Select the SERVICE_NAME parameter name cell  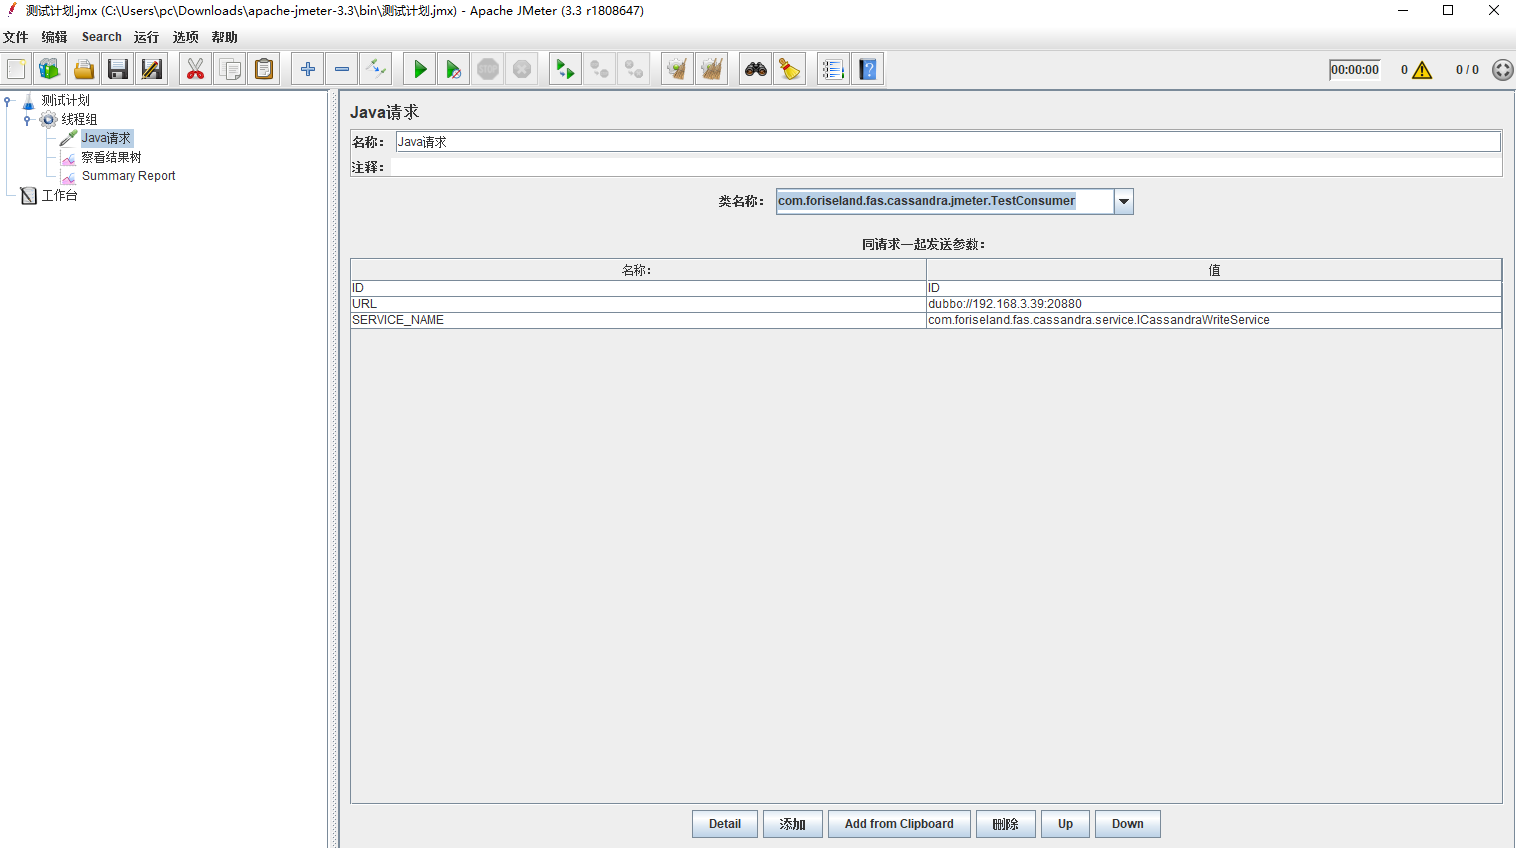pyautogui.click(x=638, y=320)
